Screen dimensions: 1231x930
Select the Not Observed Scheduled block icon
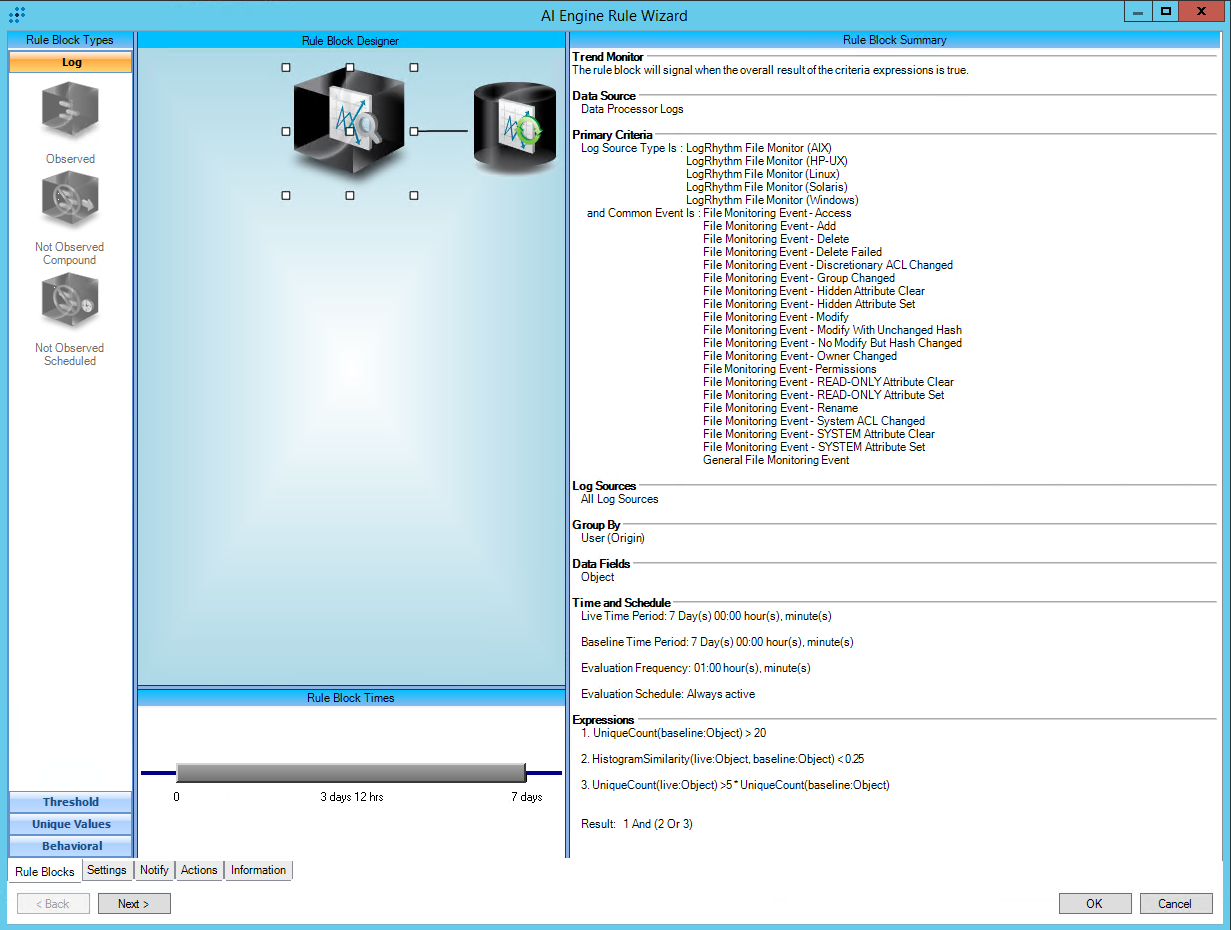pos(70,303)
